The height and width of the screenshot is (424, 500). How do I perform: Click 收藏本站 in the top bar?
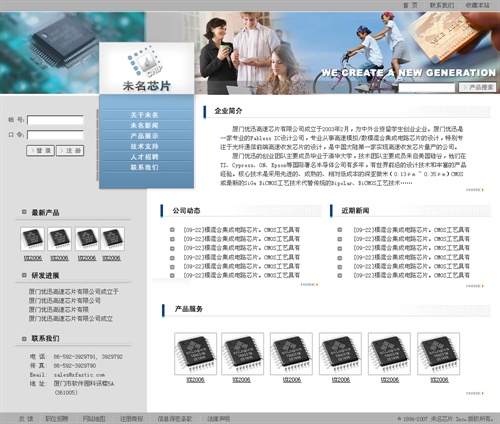pyautogui.click(x=477, y=5)
